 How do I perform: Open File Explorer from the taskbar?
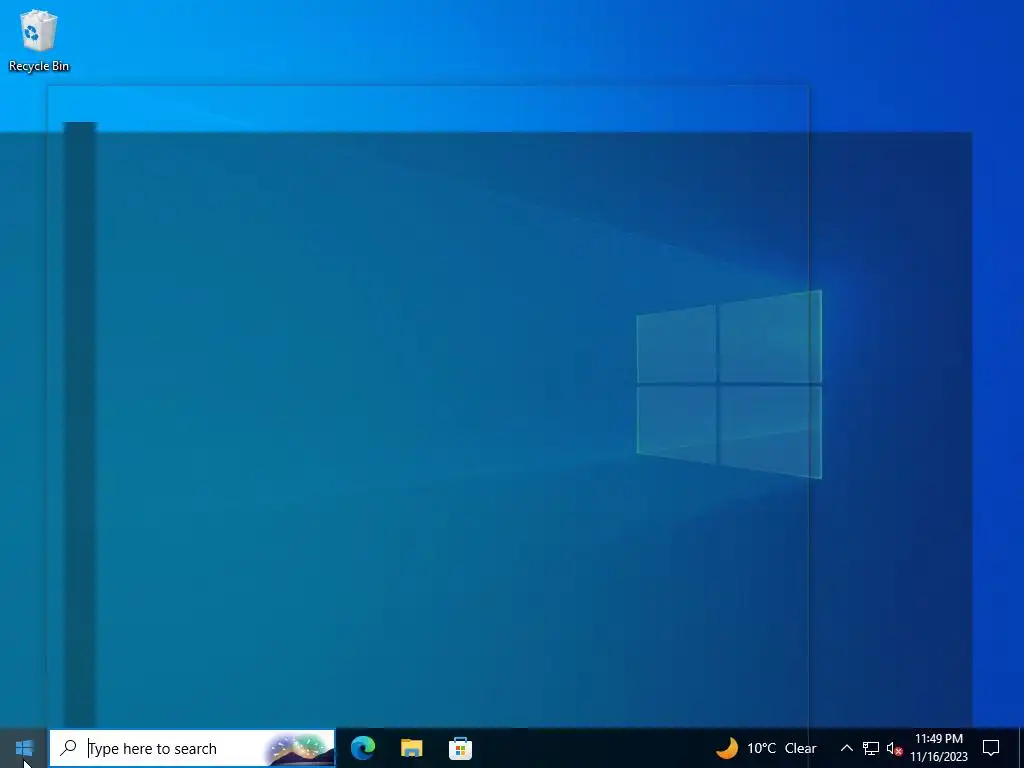pyautogui.click(x=411, y=748)
